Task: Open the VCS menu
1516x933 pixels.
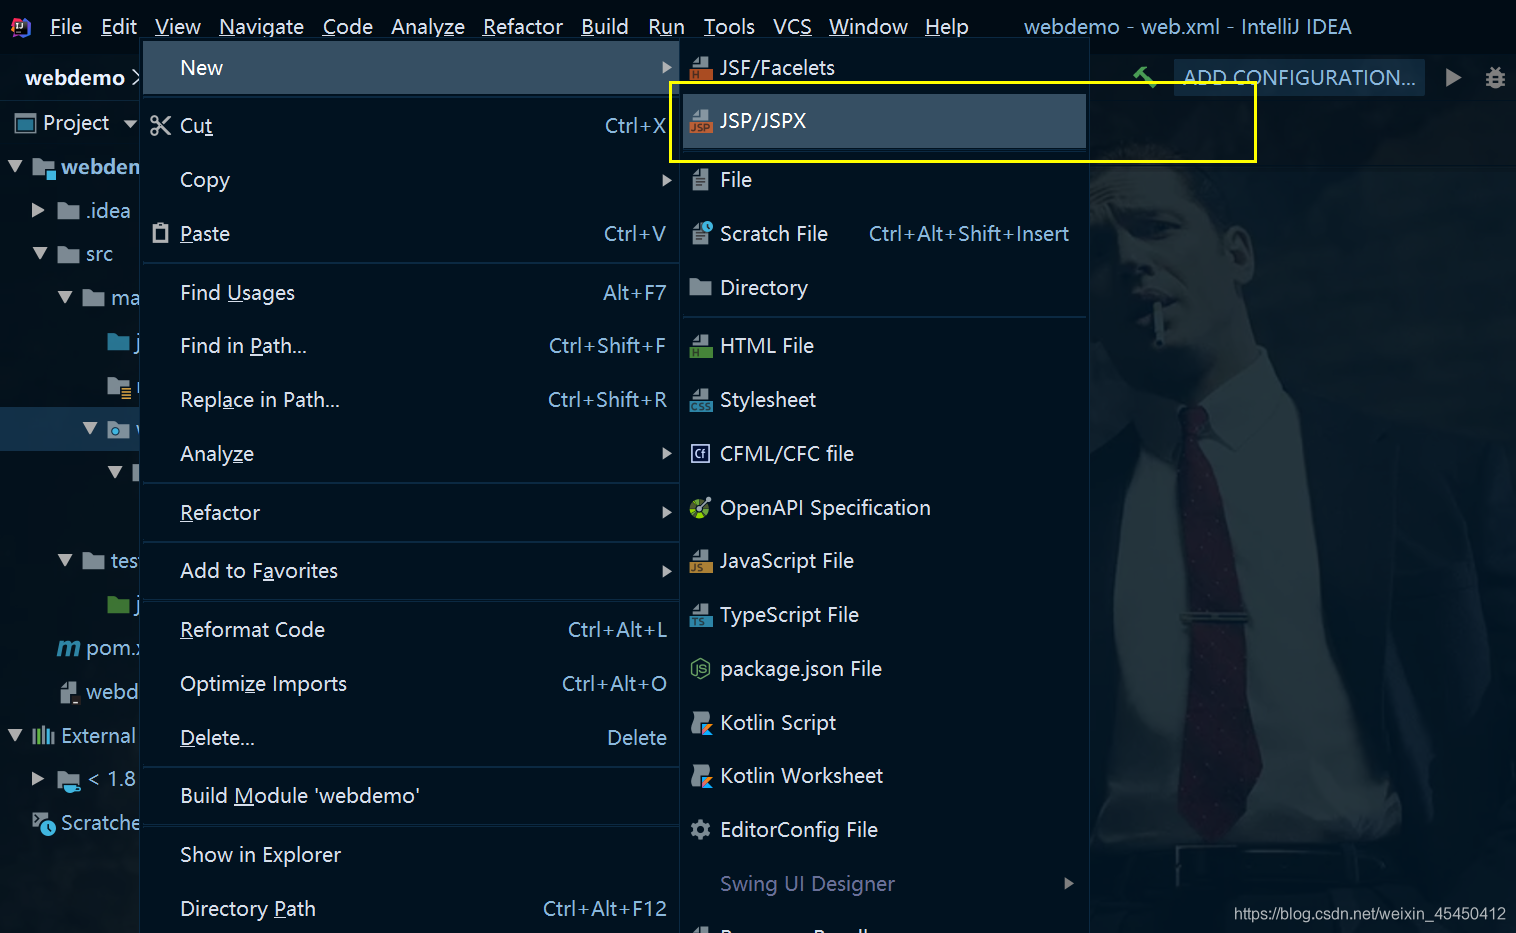Action: pyautogui.click(x=792, y=27)
